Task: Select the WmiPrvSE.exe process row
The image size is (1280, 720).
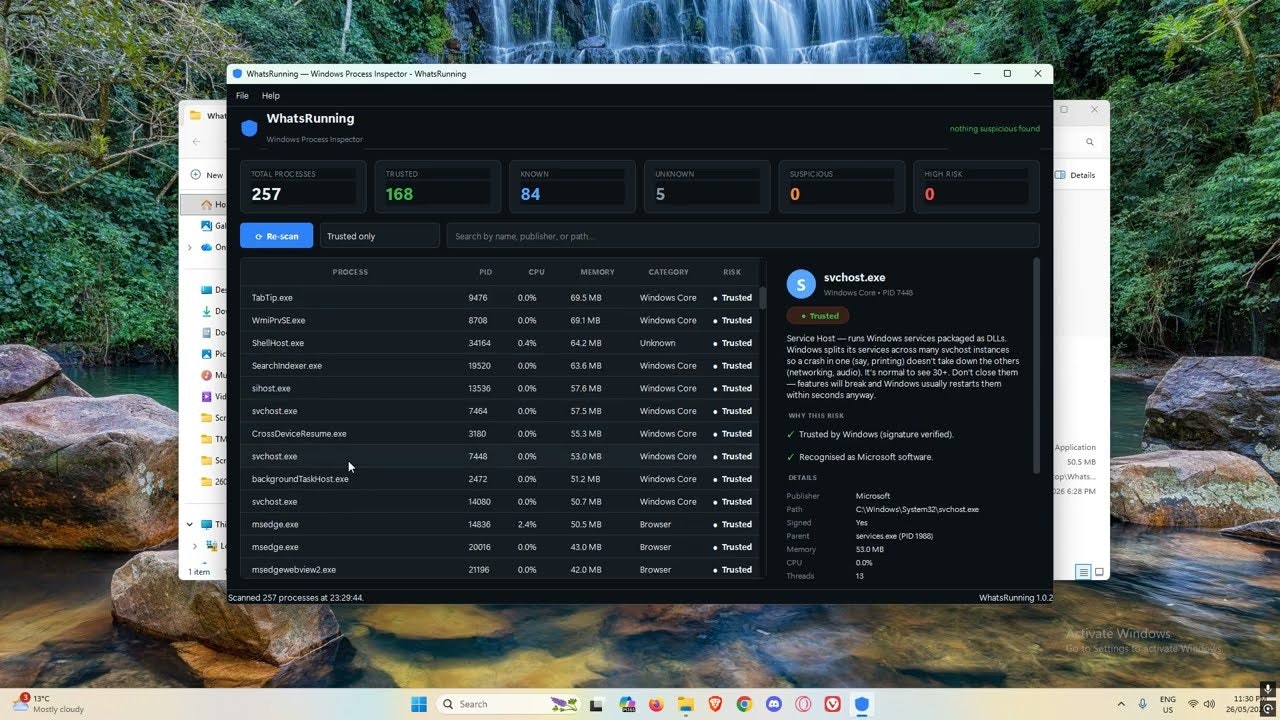Action: pos(500,320)
